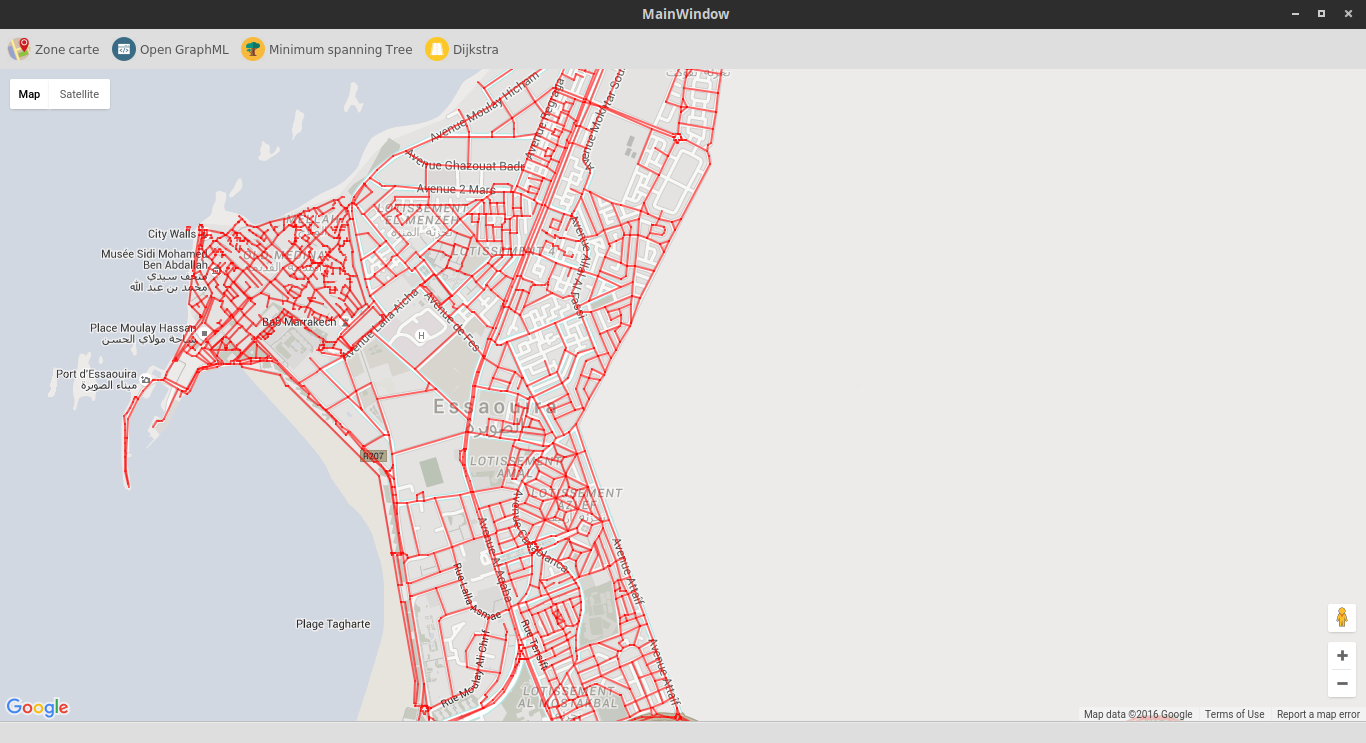Click the Zone carte map icon
This screenshot has height=743, width=1366.
[x=19, y=49]
